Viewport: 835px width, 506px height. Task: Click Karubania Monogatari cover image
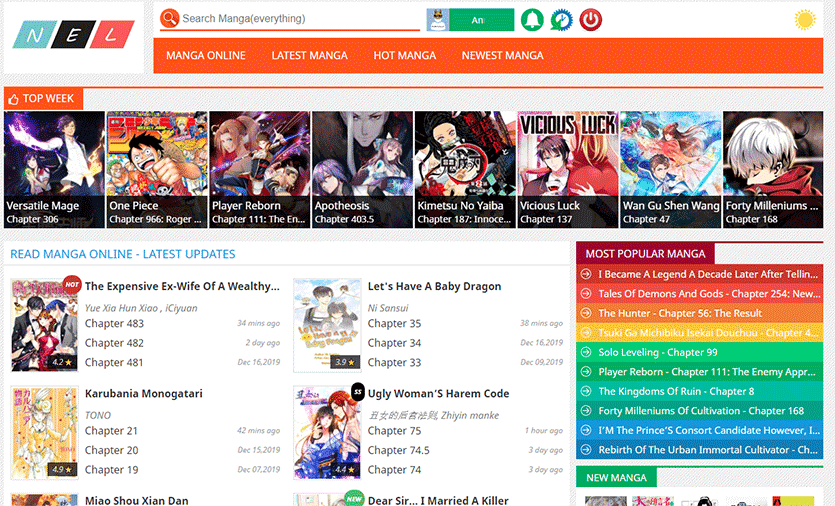pos(44,432)
